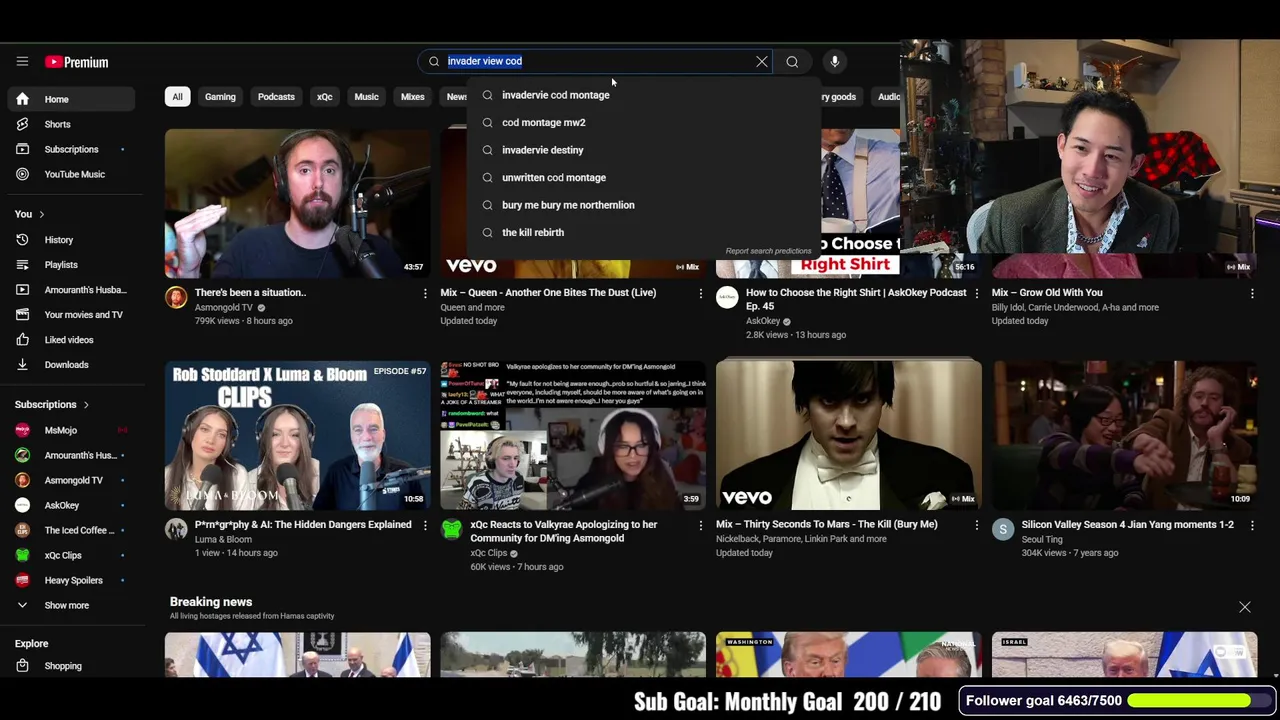
Task: Expand the 'You' section chevron
Action: [41, 214]
